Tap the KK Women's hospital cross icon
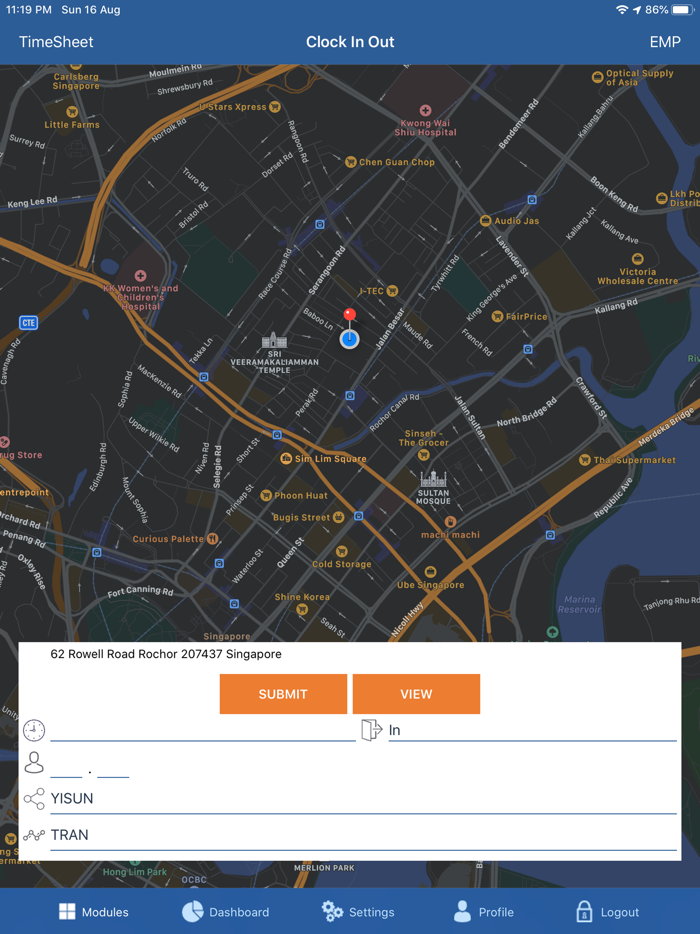700x934 pixels. click(141, 276)
